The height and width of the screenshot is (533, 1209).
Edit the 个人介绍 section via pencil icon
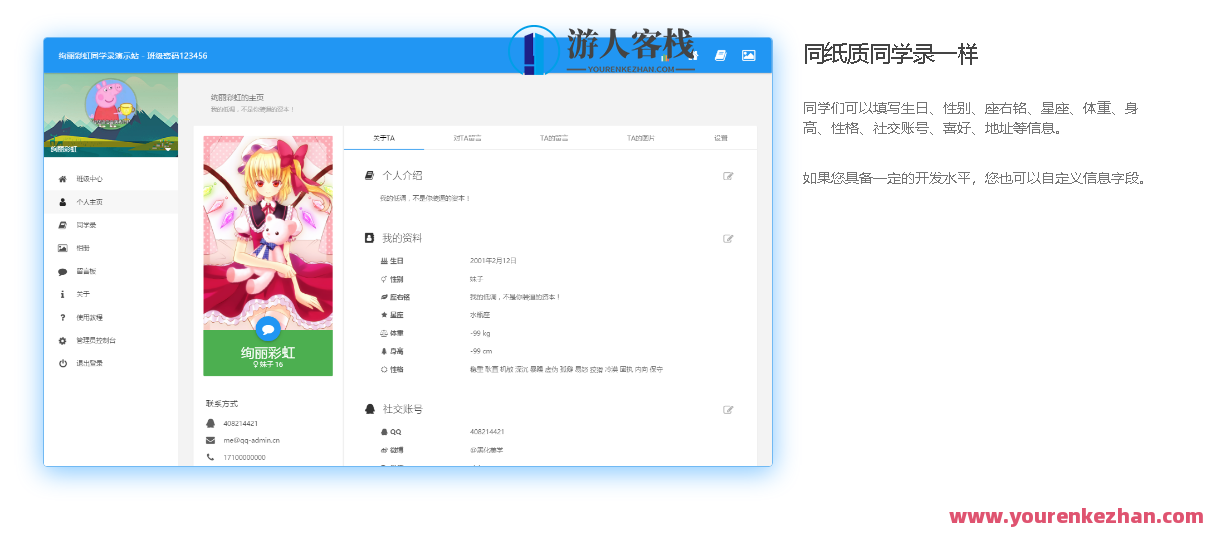coord(728,176)
